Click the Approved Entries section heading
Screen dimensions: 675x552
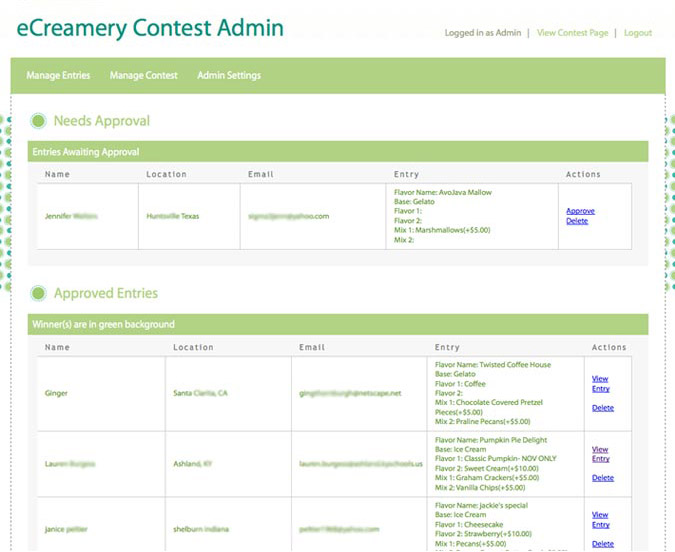106,293
